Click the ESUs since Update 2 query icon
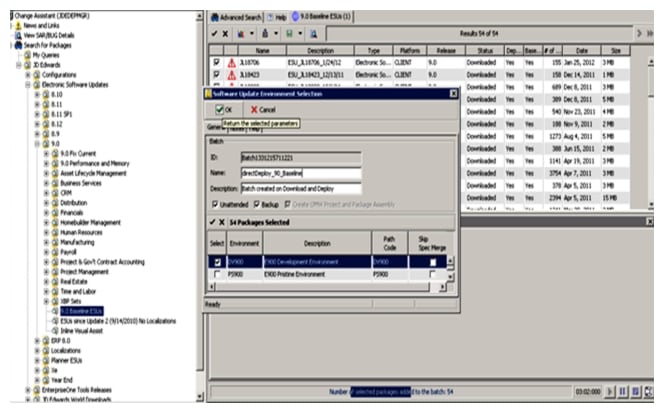 tap(55, 321)
